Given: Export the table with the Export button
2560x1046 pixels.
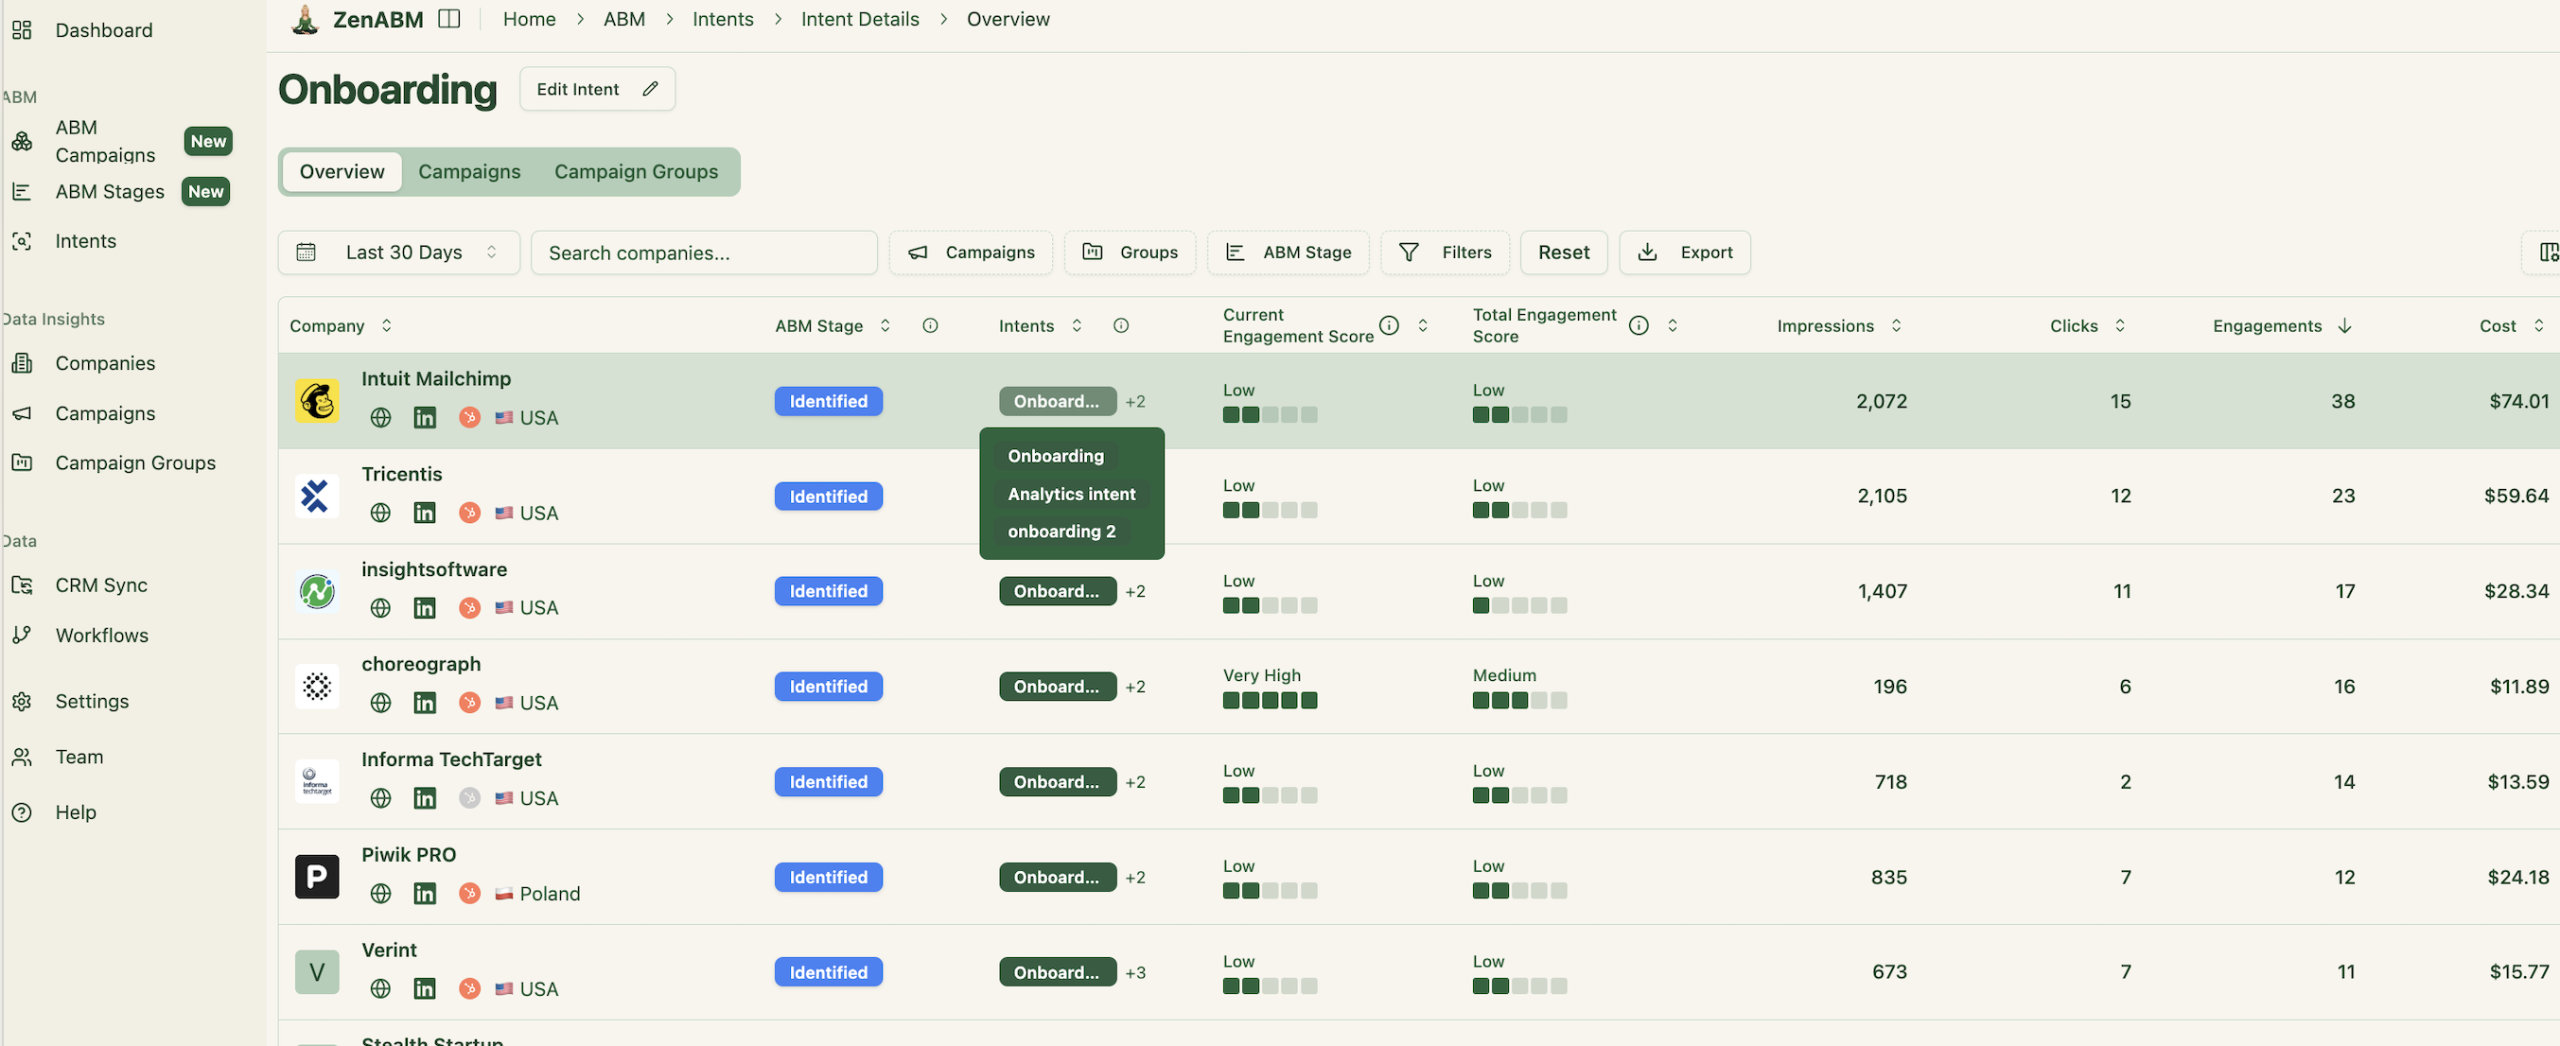Looking at the screenshot, I should 1685,253.
